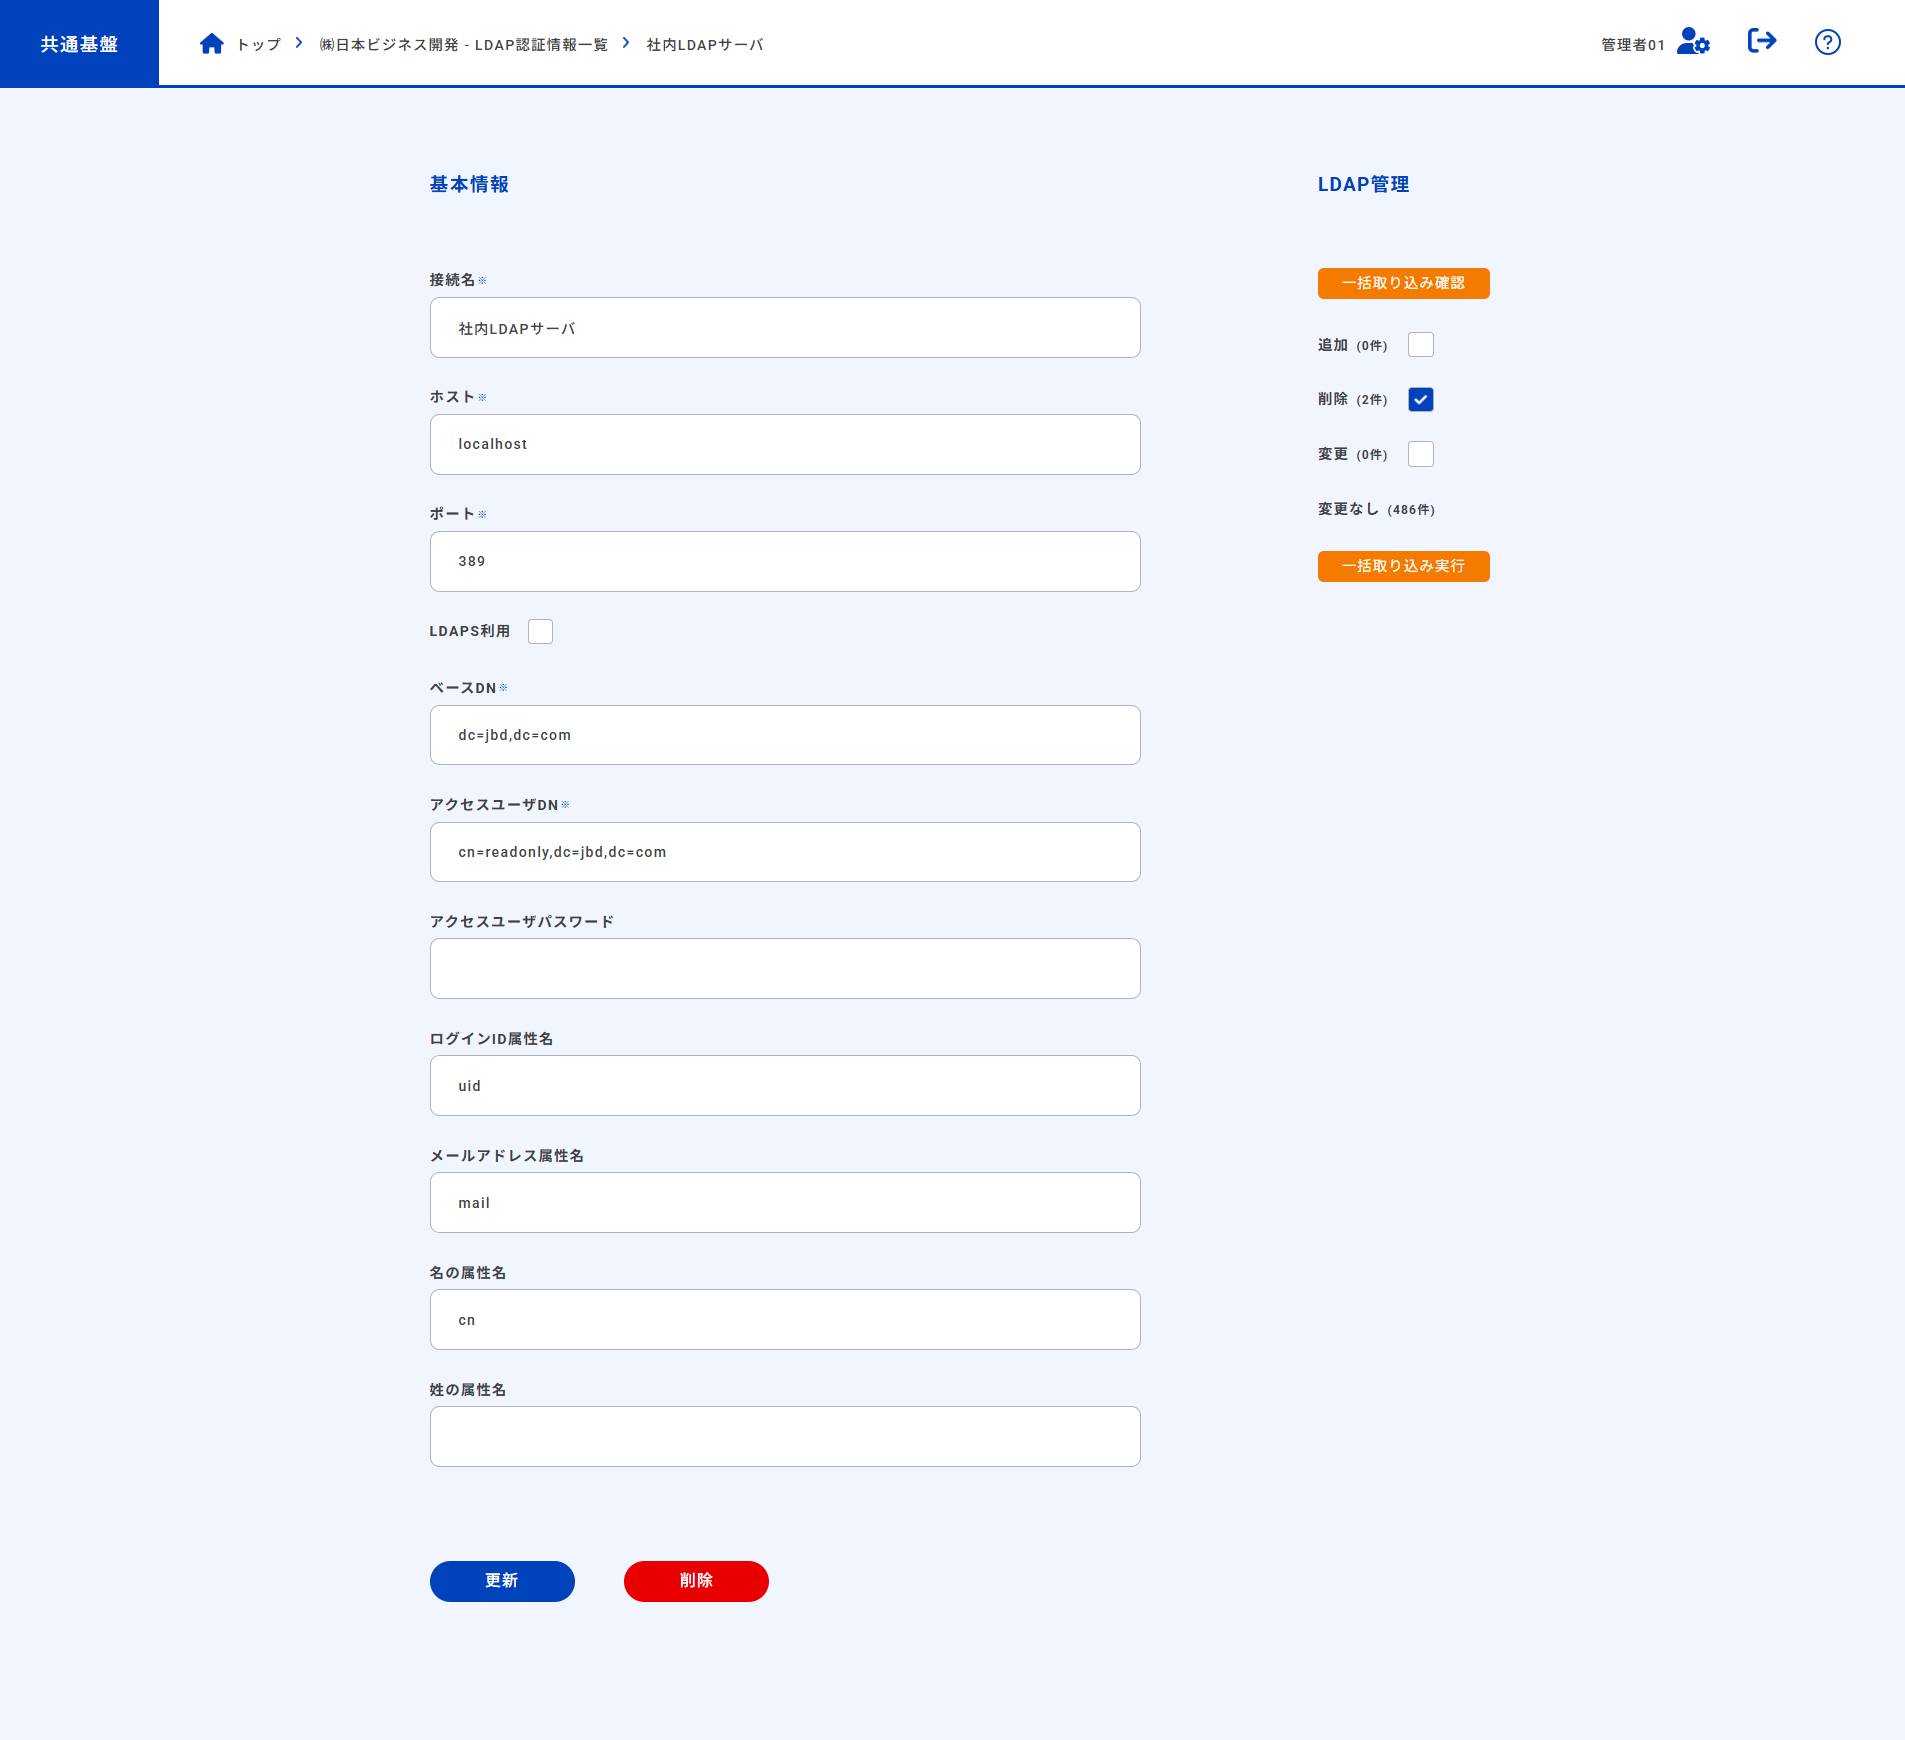1905x1740 pixels.
Task: Check the 追加 (0件) checkbox
Action: pos(1420,345)
